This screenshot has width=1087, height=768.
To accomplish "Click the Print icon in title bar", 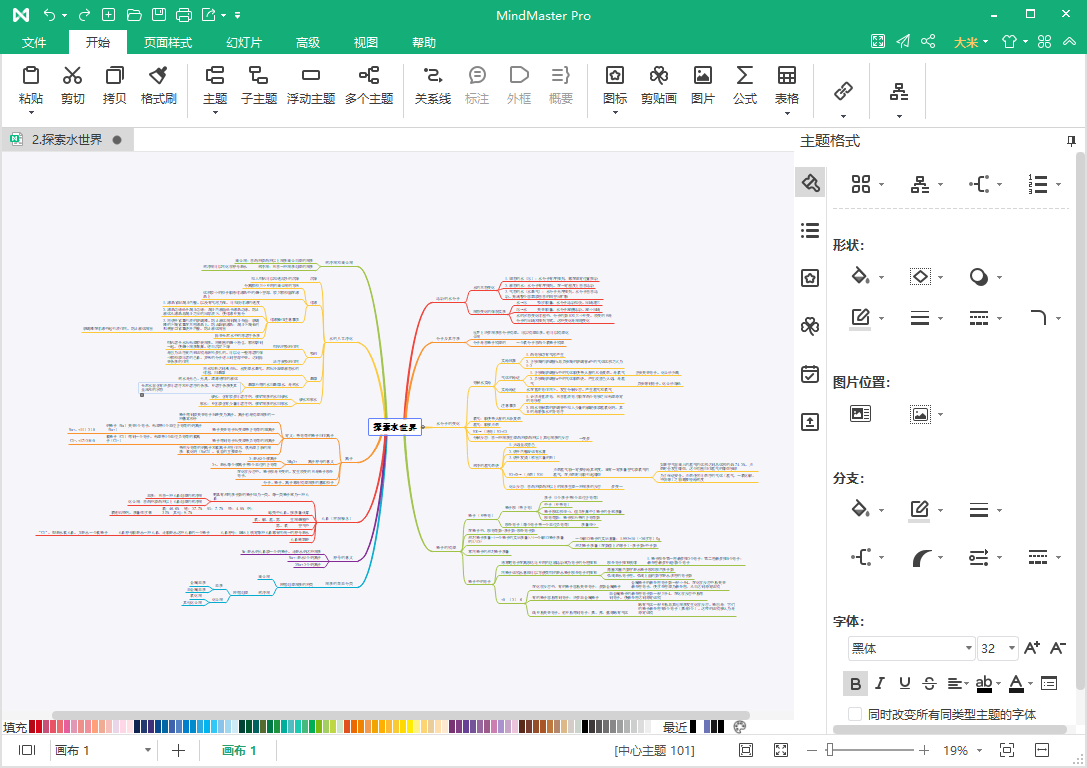I will (184, 15).
